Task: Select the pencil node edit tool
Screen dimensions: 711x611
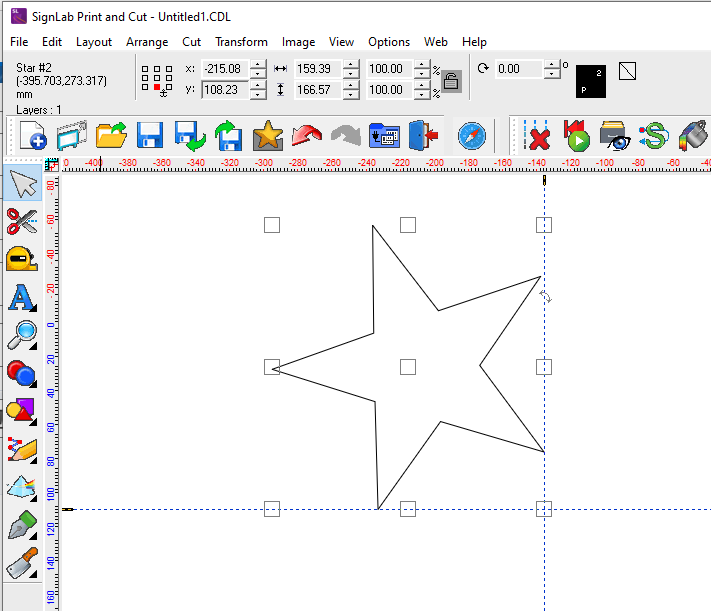Action: (22, 450)
